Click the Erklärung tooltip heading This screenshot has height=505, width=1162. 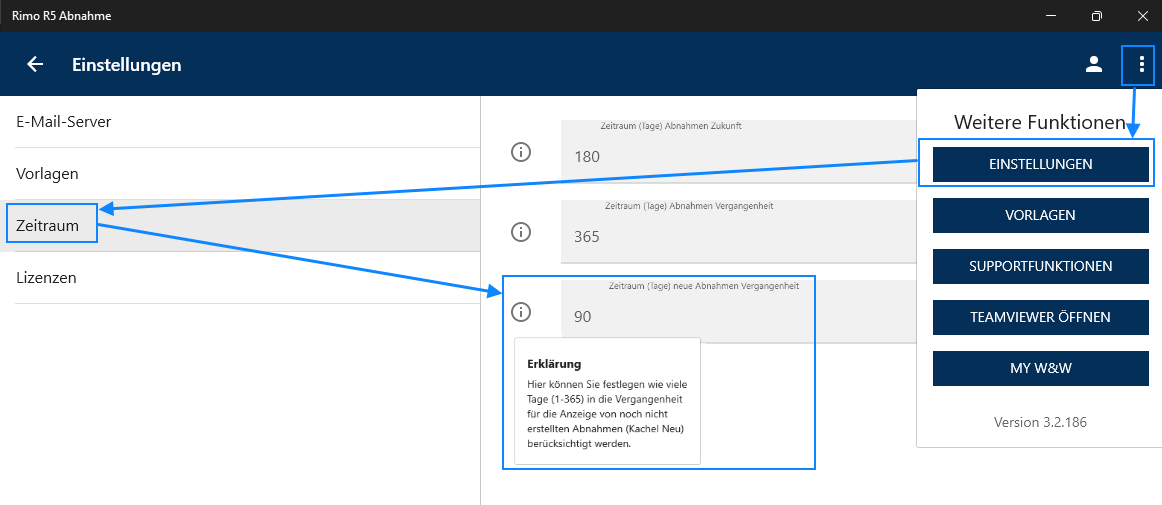click(x=554, y=364)
